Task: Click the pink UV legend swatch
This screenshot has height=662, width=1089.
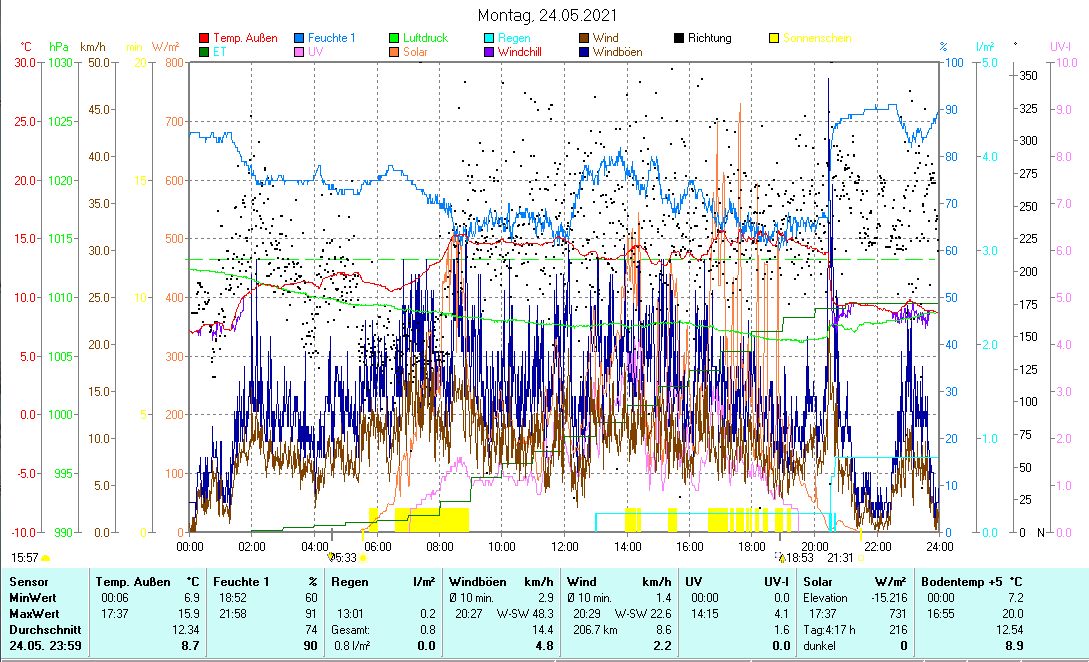Action: pyautogui.click(x=299, y=52)
